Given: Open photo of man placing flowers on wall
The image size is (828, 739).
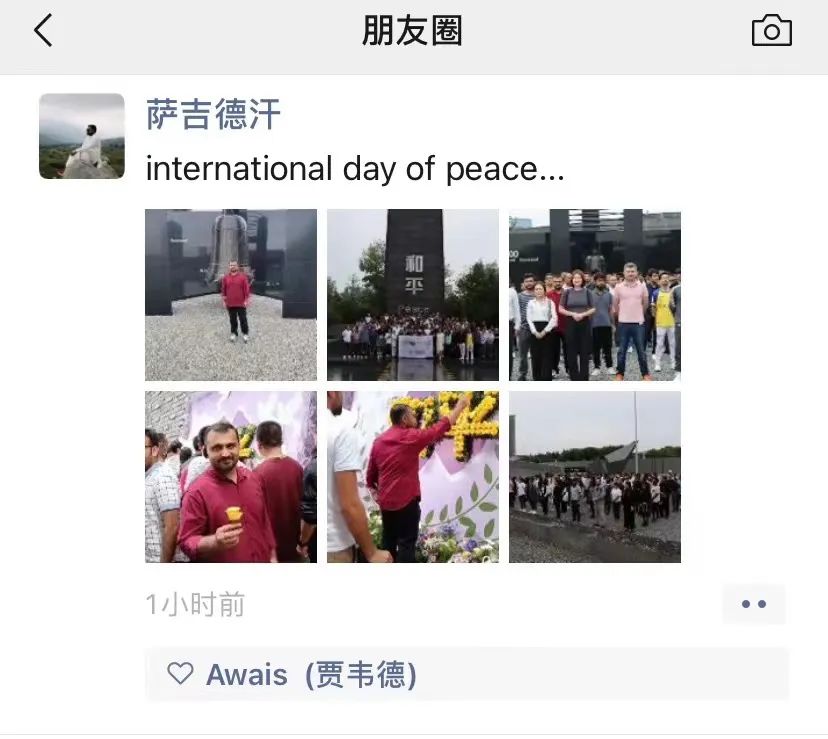Looking at the screenshot, I should click(413, 477).
